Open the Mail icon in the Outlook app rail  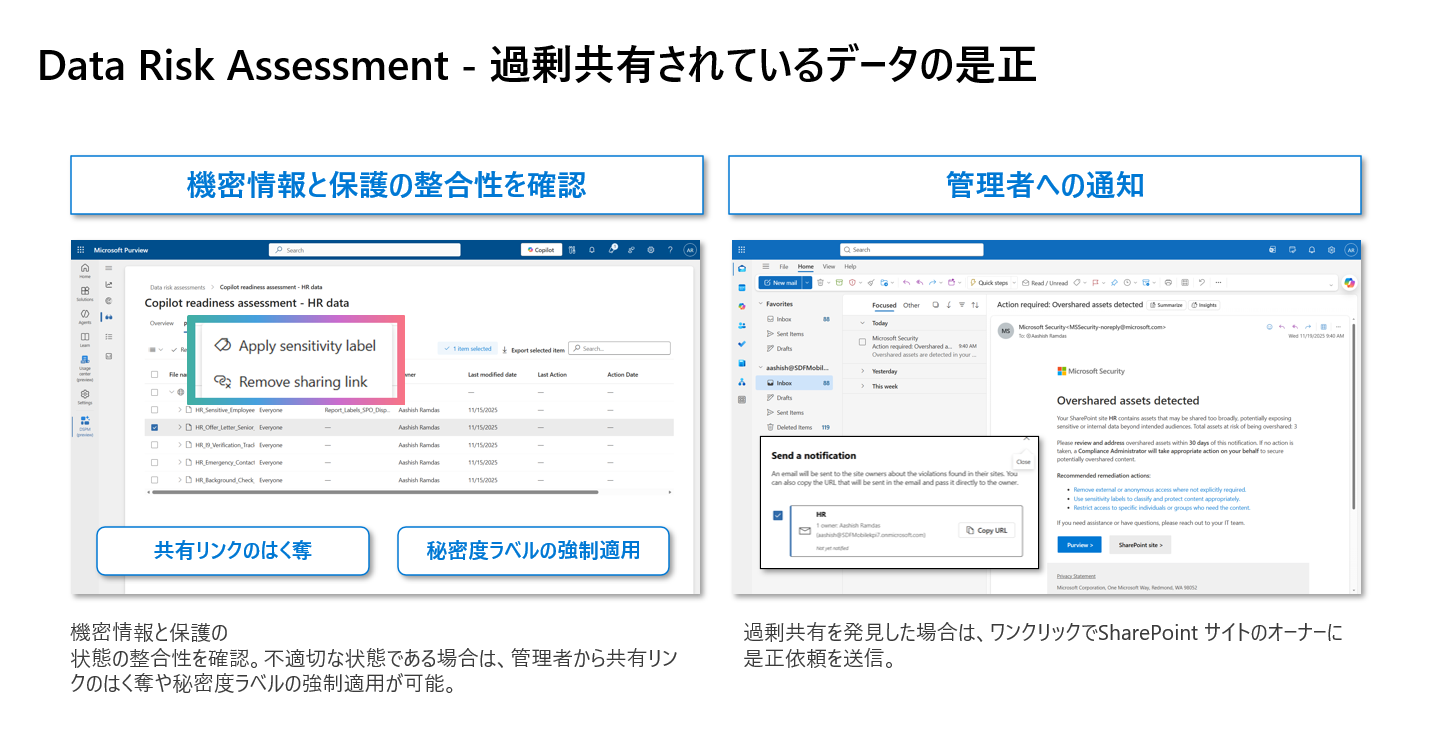click(741, 269)
